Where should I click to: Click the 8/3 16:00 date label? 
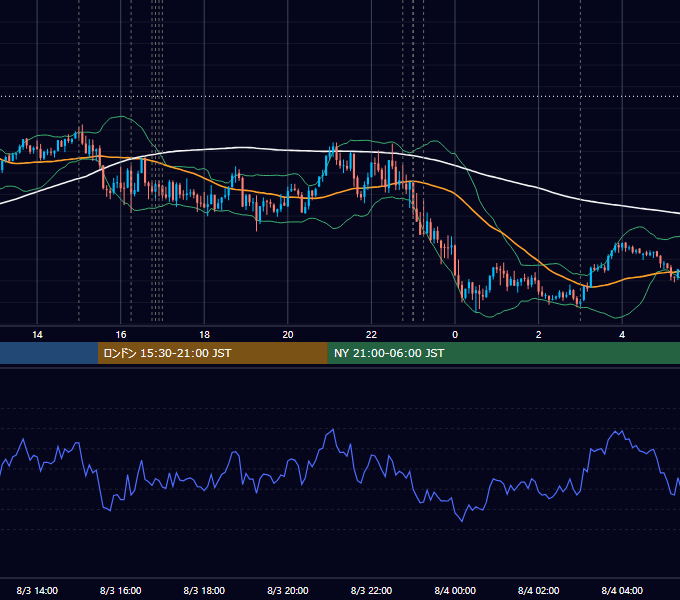pos(121,590)
